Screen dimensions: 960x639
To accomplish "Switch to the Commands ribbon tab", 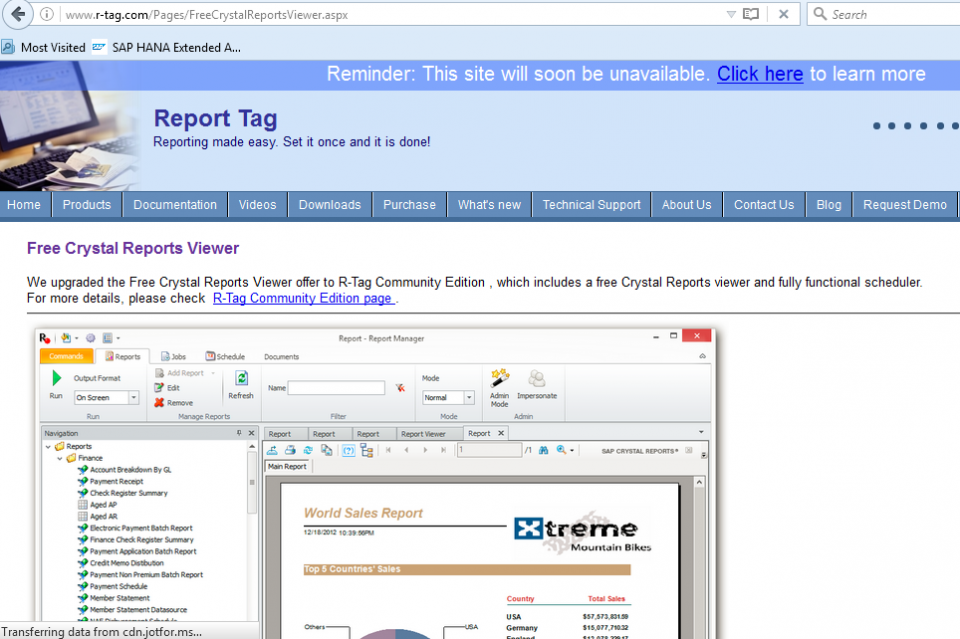I will [x=66, y=356].
